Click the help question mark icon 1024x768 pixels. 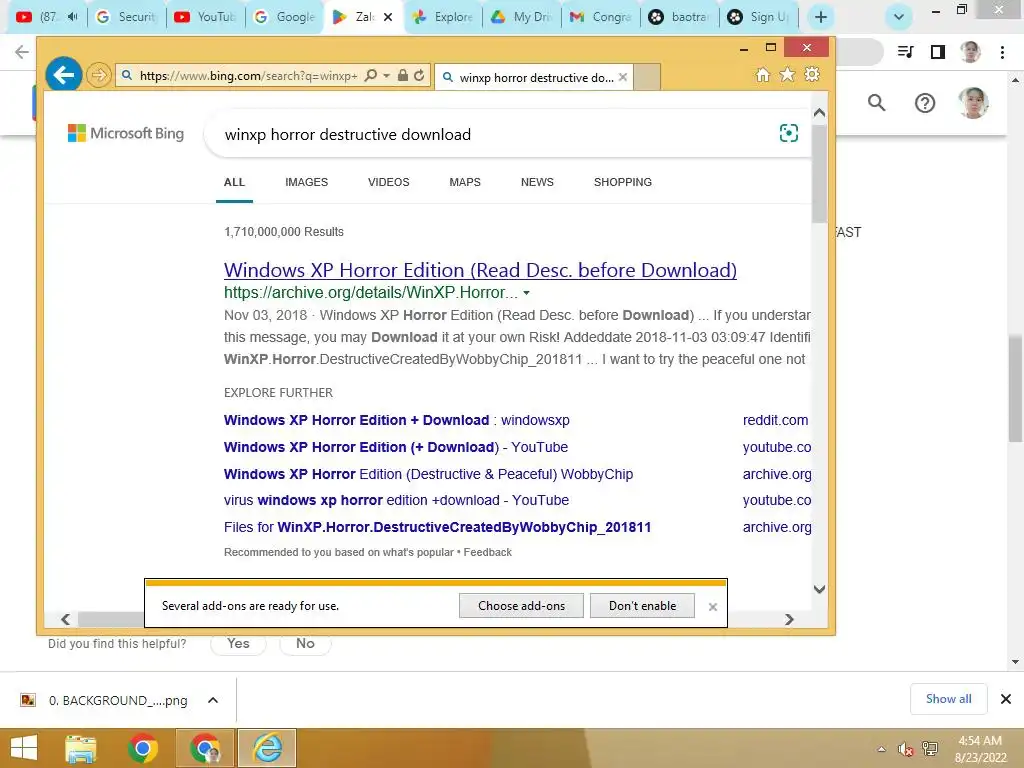925,103
